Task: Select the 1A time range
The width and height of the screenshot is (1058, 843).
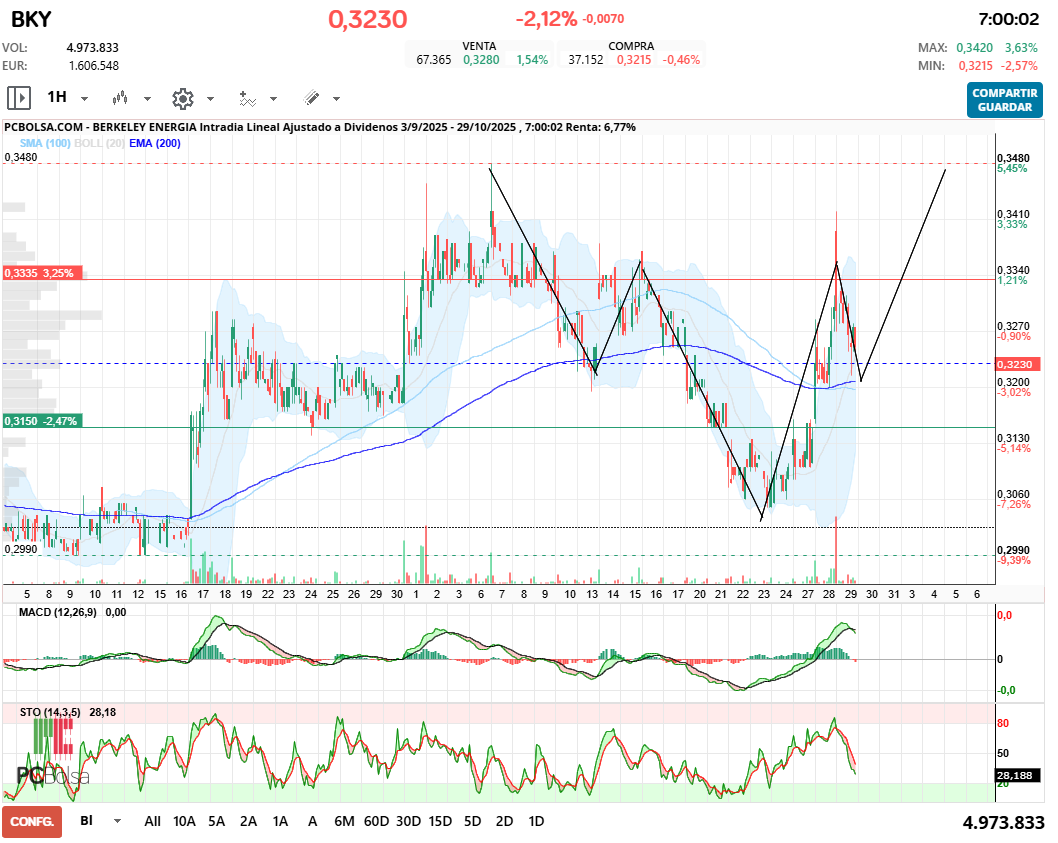Action: click(280, 821)
